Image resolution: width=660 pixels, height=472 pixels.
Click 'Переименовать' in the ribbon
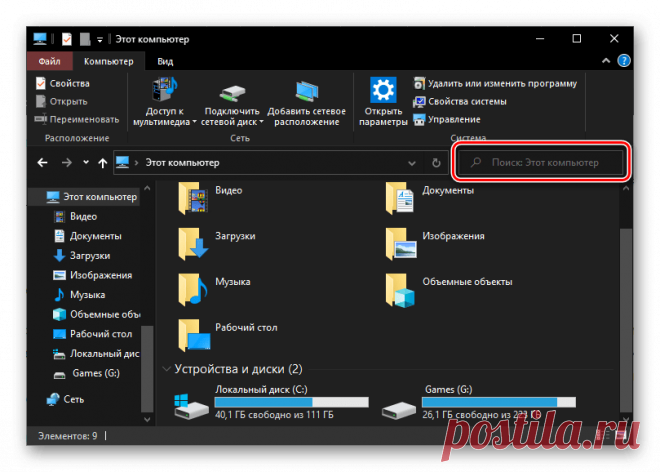77,120
